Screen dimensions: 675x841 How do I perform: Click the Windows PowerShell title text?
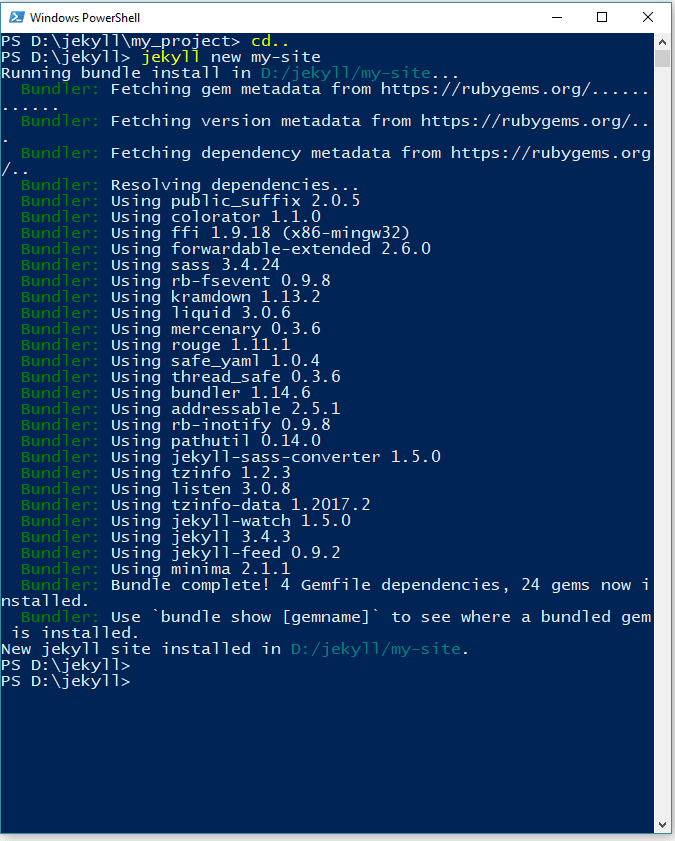coord(85,18)
